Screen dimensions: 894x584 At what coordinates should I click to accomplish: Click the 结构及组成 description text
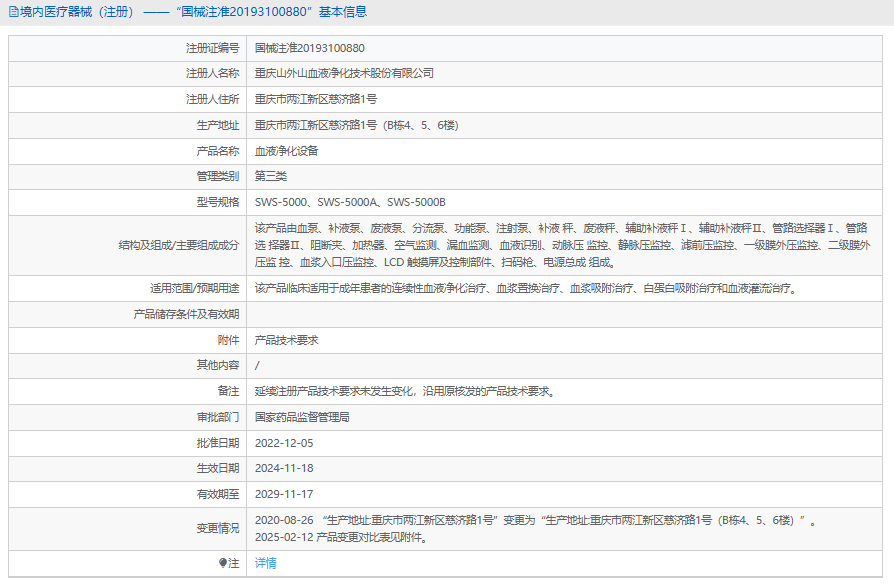[x=560, y=245]
